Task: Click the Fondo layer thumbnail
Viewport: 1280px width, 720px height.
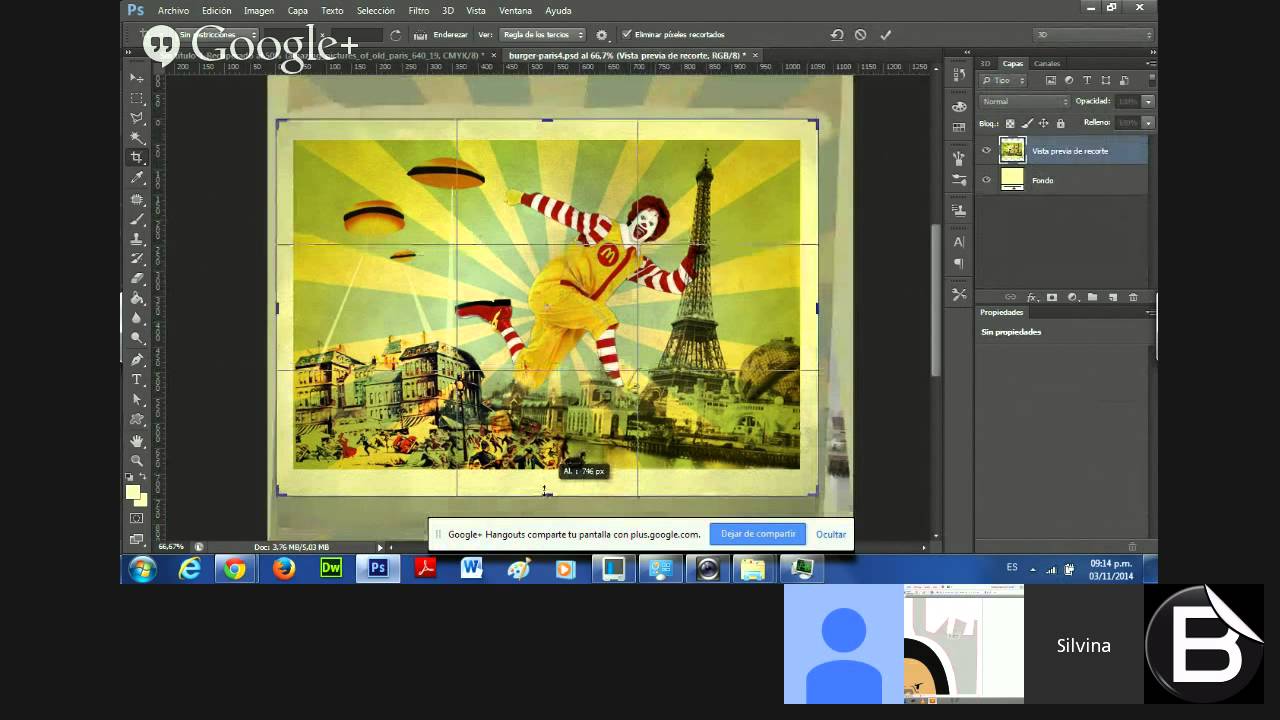Action: (x=1012, y=180)
